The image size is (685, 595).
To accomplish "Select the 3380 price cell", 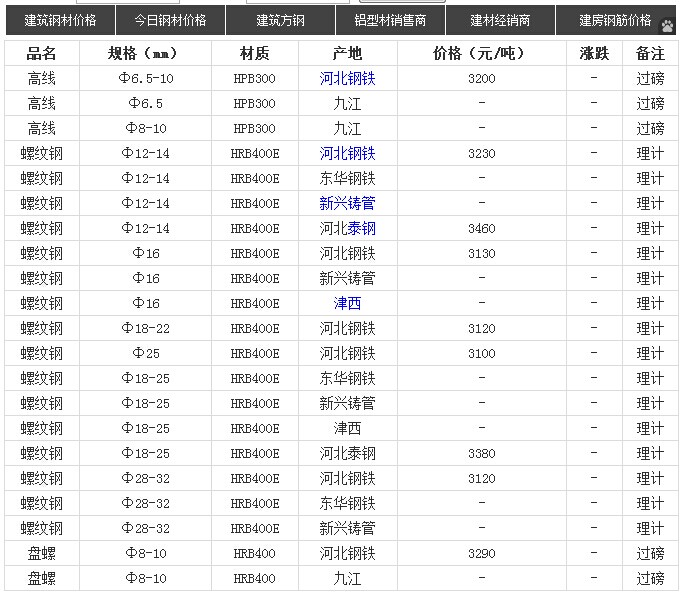I will click(x=482, y=453).
